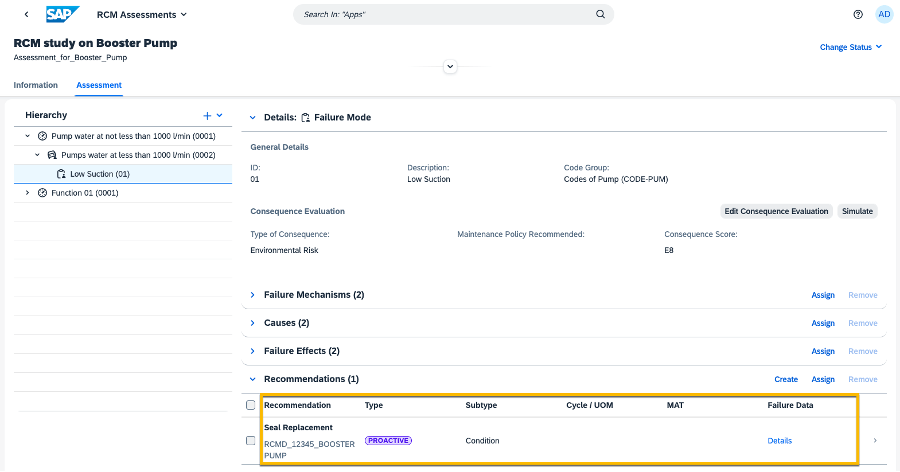Open the Hierarchy add options dropdown arrow
Image resolution: width=900 pixels, height=472 pixels.
click(219, 115)
